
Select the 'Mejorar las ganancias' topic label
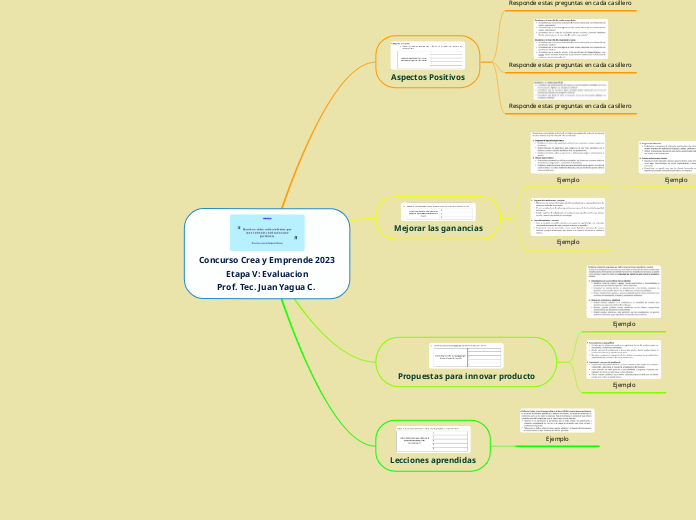(439, 228)
